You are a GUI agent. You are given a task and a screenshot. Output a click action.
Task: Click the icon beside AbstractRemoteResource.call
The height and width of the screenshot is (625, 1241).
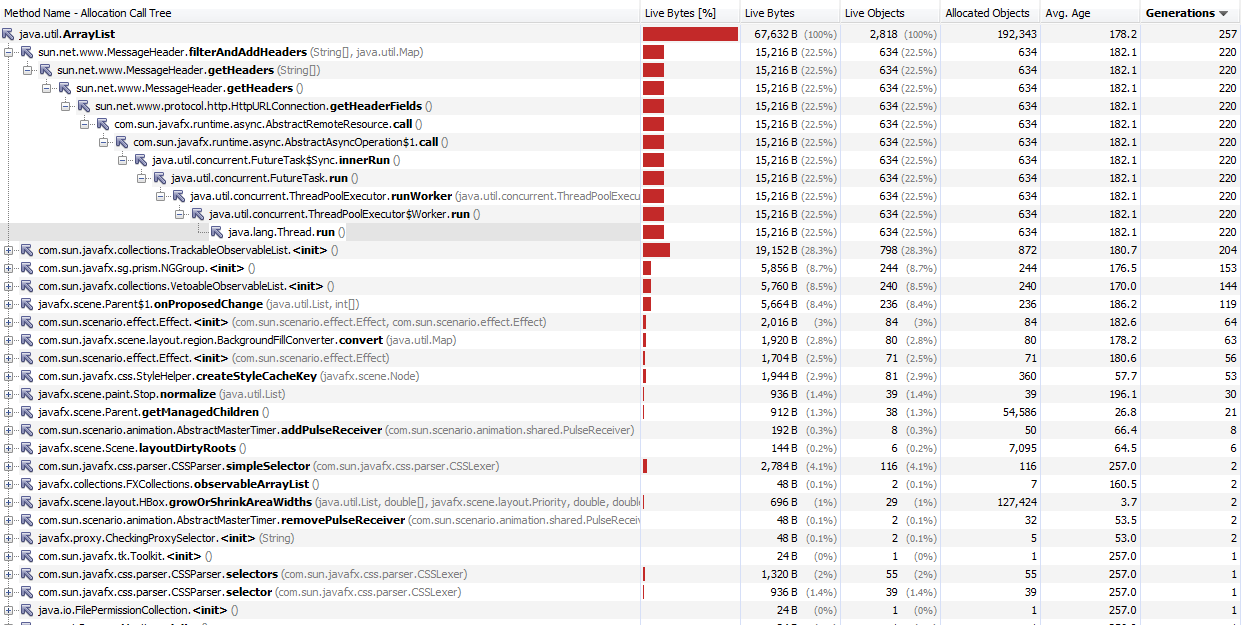[103, 124]
